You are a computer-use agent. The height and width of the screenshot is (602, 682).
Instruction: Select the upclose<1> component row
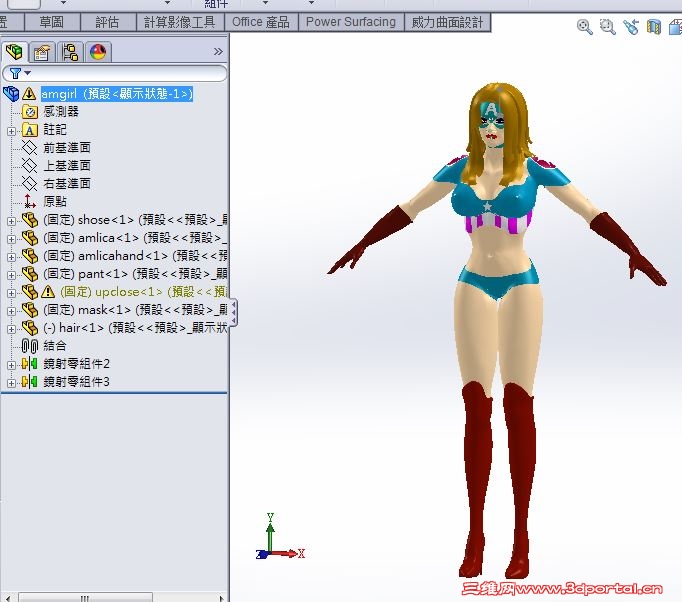click(x=144, y=292)
